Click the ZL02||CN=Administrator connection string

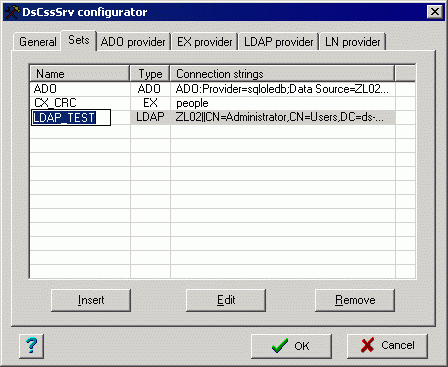(283, 117)
